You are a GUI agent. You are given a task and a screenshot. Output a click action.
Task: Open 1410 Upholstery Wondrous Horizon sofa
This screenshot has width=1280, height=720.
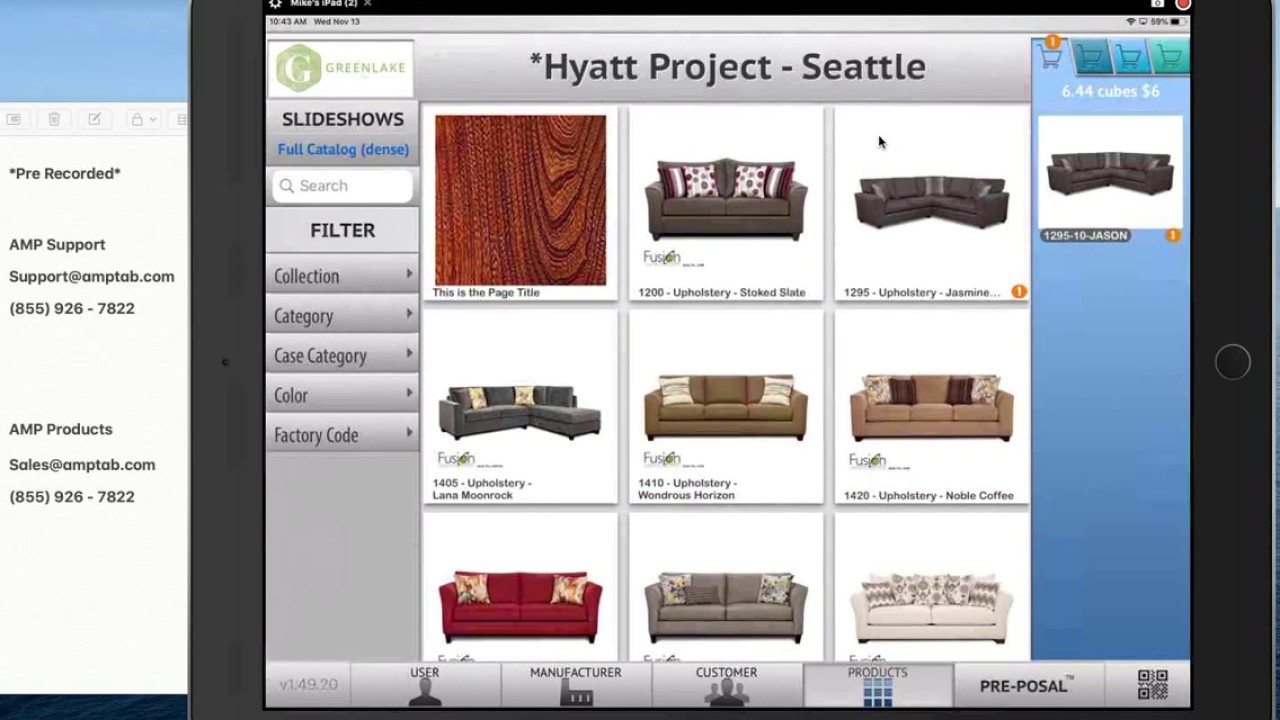coord(726,408)
